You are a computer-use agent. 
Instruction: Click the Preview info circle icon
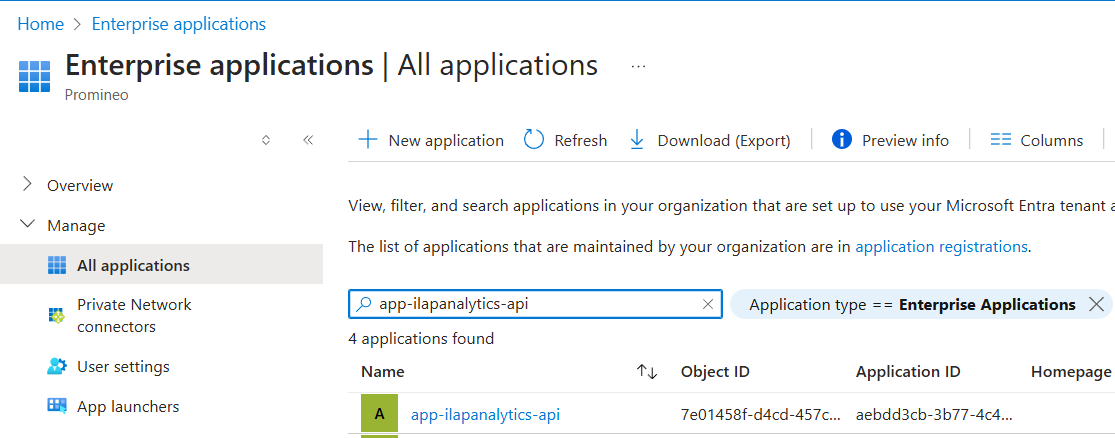click(x=841, y=139)
